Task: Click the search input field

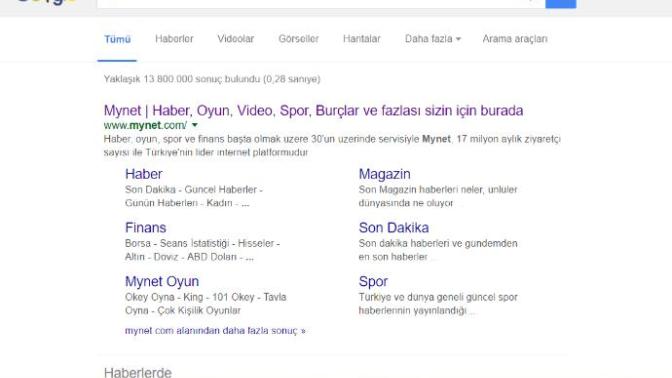Action: point(321,3)
